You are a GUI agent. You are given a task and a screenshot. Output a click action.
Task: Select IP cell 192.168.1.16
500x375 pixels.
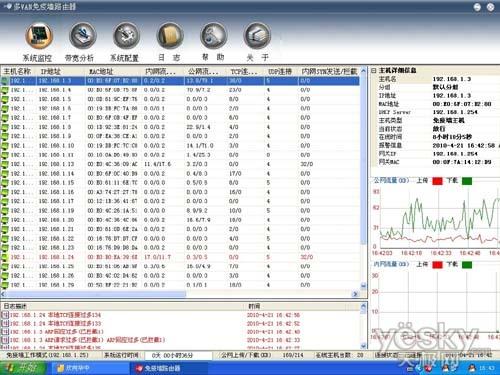tap(56, 192)
